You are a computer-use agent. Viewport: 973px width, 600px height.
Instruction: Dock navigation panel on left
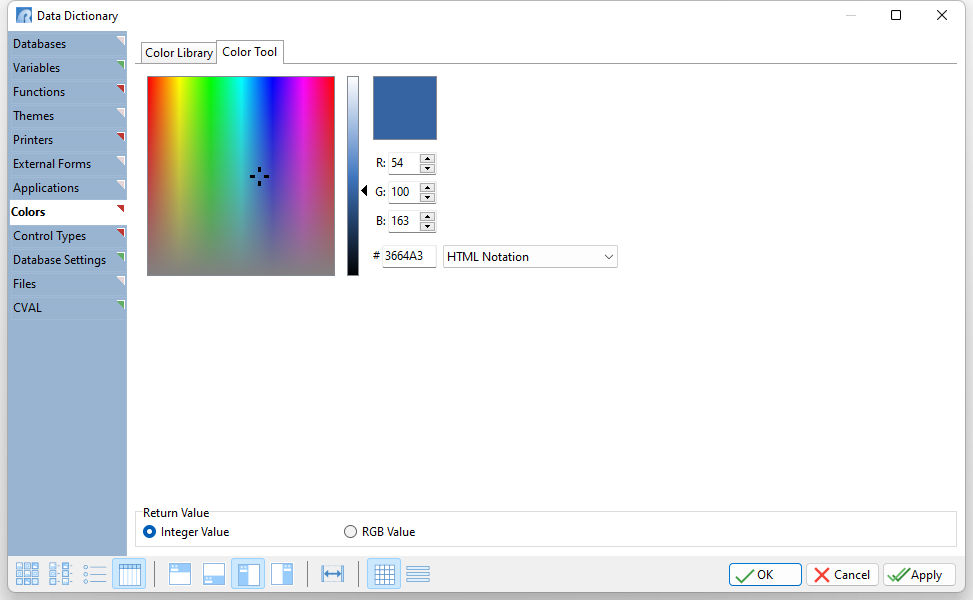coord(248,573)
